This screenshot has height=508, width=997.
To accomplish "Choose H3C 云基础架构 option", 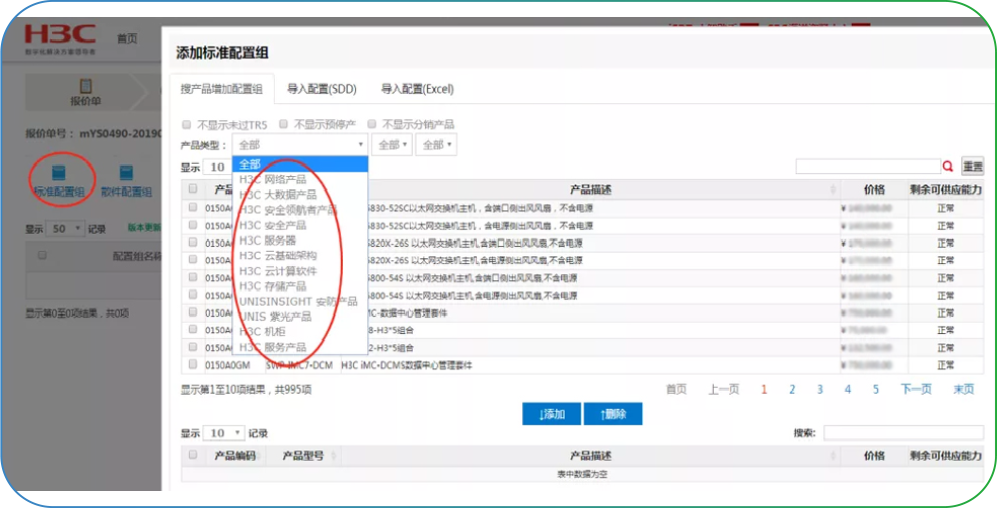I will [x=300, y=256].
